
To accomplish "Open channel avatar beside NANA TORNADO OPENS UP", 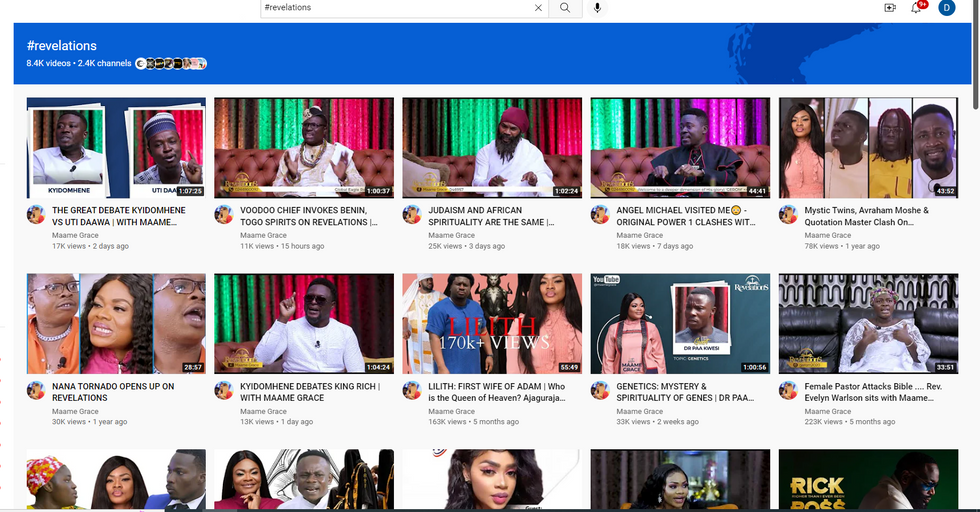I will pos(36,391).
